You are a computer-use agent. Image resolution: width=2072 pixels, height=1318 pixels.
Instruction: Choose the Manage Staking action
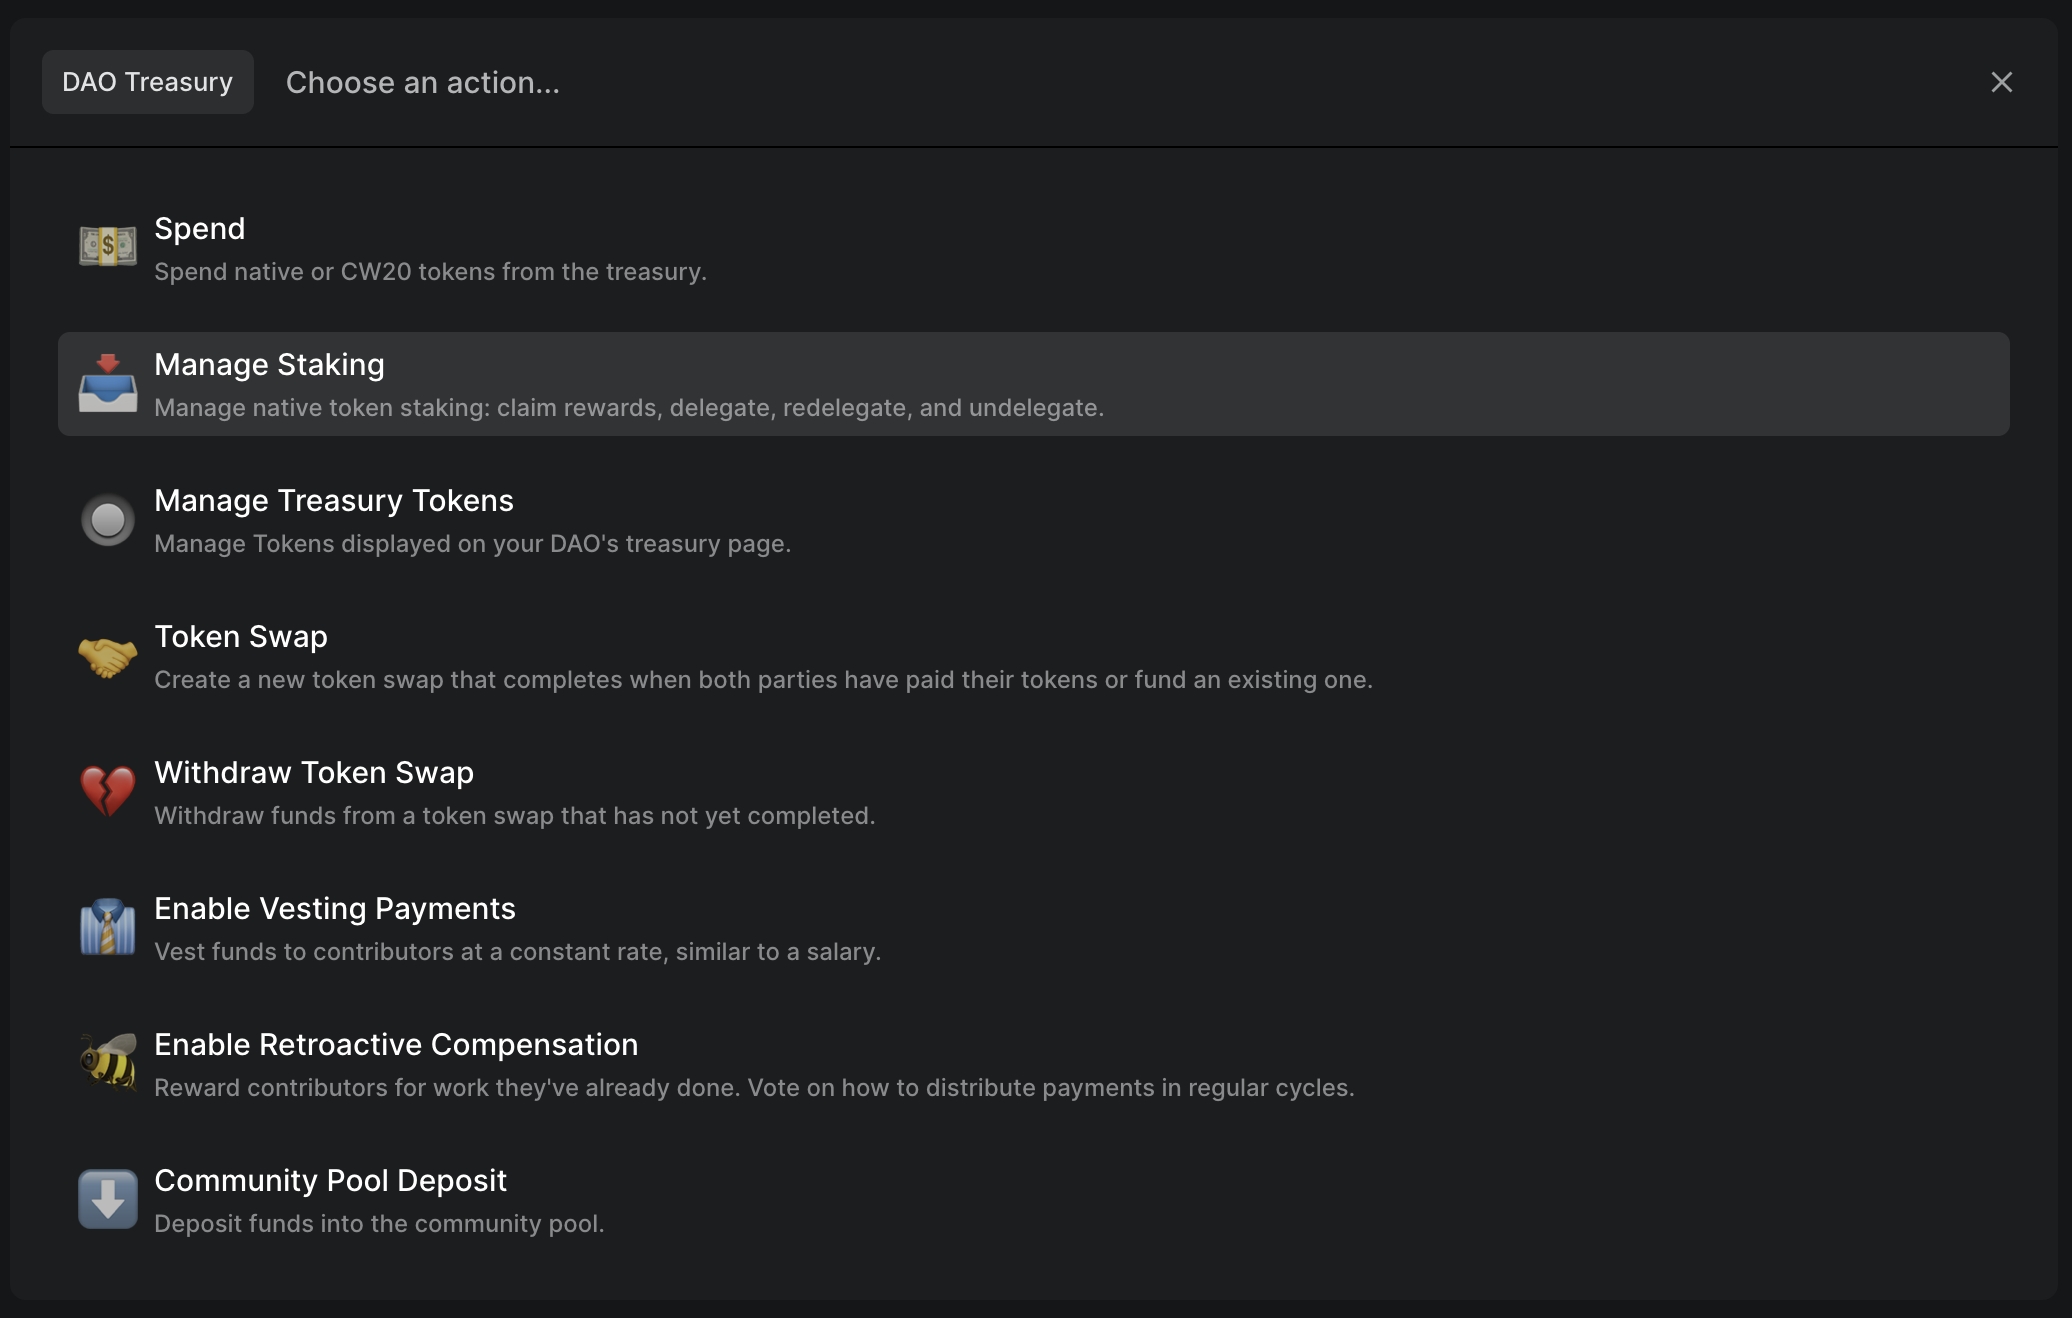click(x=269, y=365)
